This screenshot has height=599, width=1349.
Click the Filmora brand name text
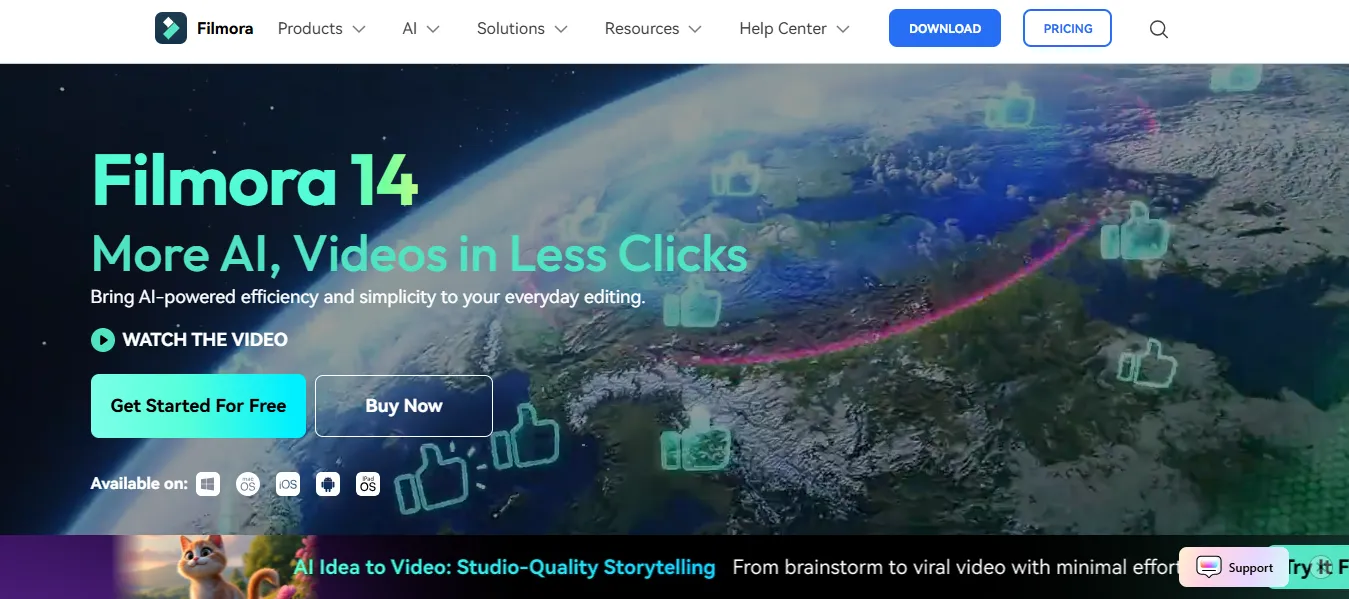pyautogui.click(x=225, y=28)
